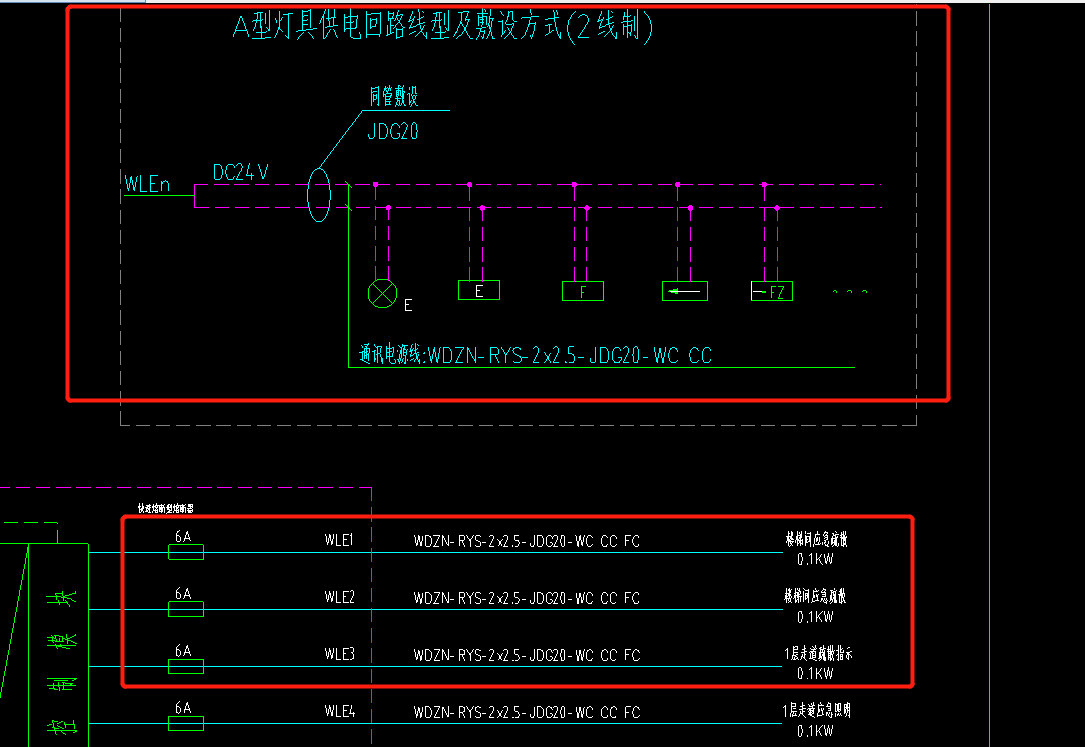Click the 0.1KW value on WLE3 row
This screenshot has height=747, width=1085.
[x=815, y=674]
